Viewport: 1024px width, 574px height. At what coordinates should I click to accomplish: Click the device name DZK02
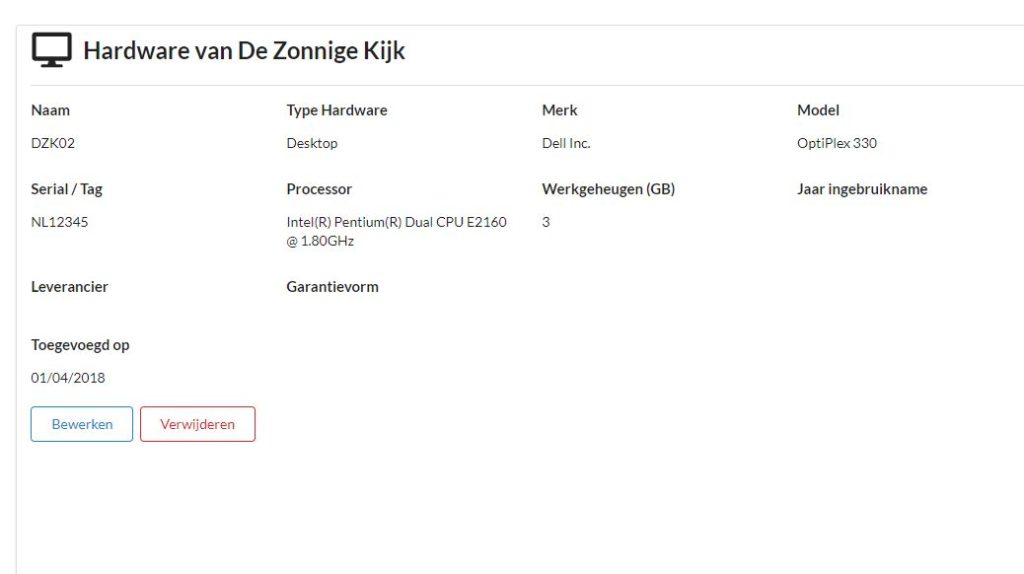53,143
